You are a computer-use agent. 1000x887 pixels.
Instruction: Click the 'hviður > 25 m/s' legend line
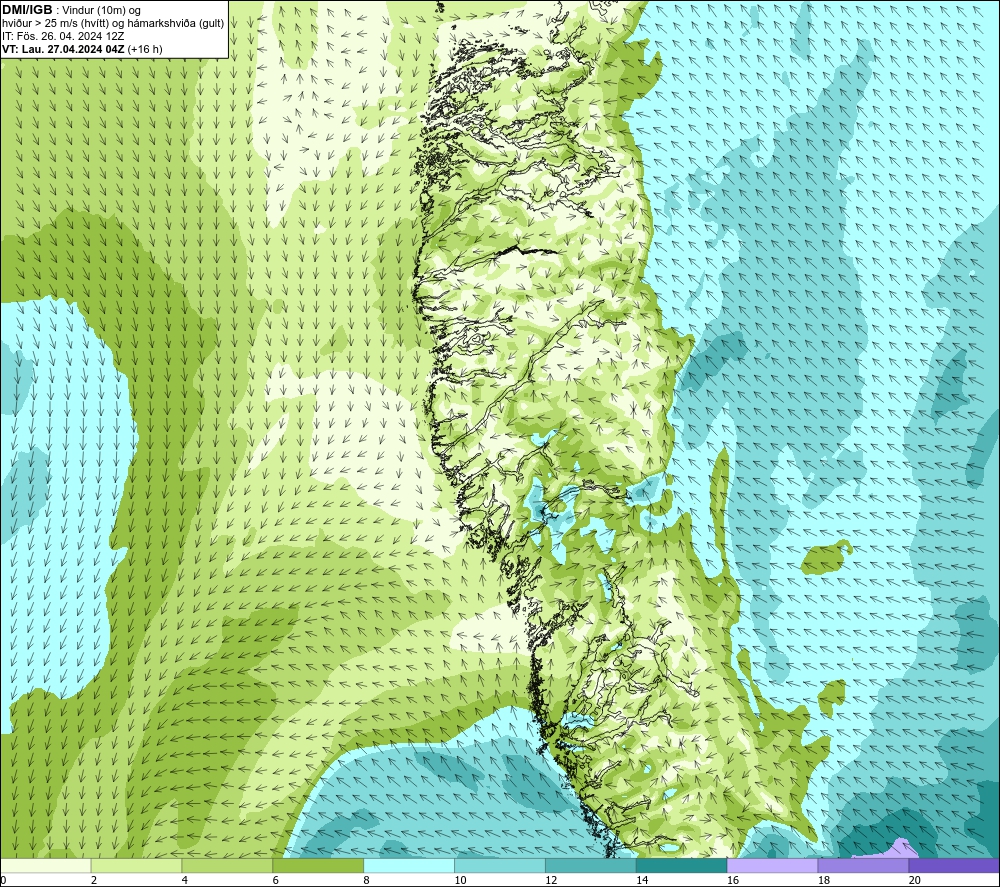[113, 24]
